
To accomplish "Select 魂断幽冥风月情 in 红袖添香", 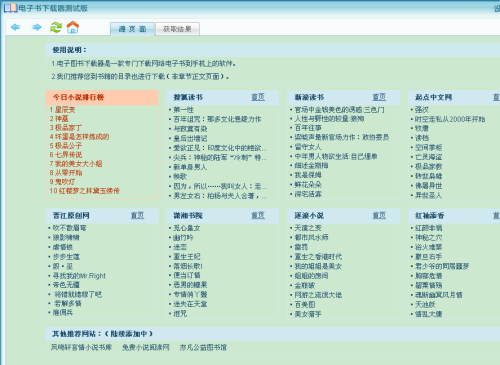I will (x=439, y=295).
